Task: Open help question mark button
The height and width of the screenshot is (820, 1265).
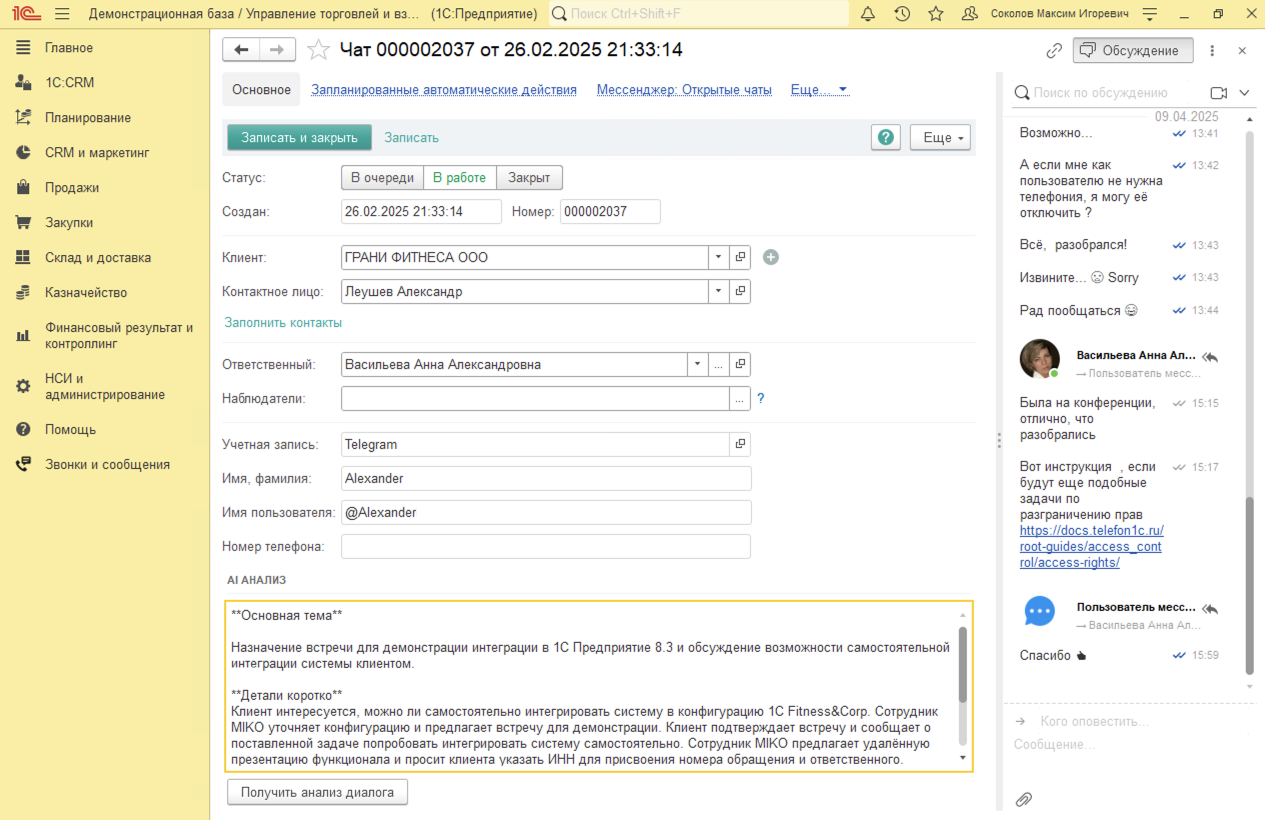Action: tap(885, 138)
